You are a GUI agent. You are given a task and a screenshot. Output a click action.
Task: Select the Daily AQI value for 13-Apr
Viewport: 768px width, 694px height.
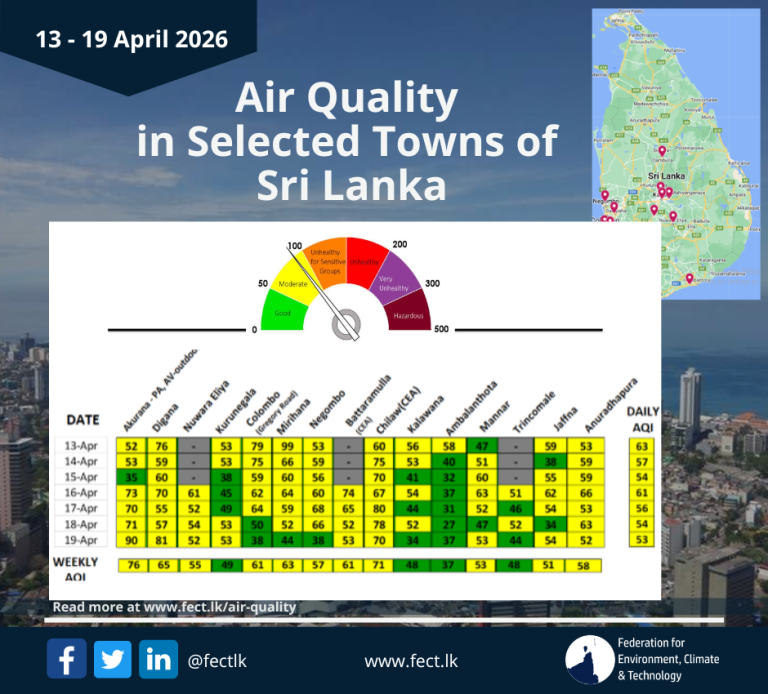tap(643, 446)
